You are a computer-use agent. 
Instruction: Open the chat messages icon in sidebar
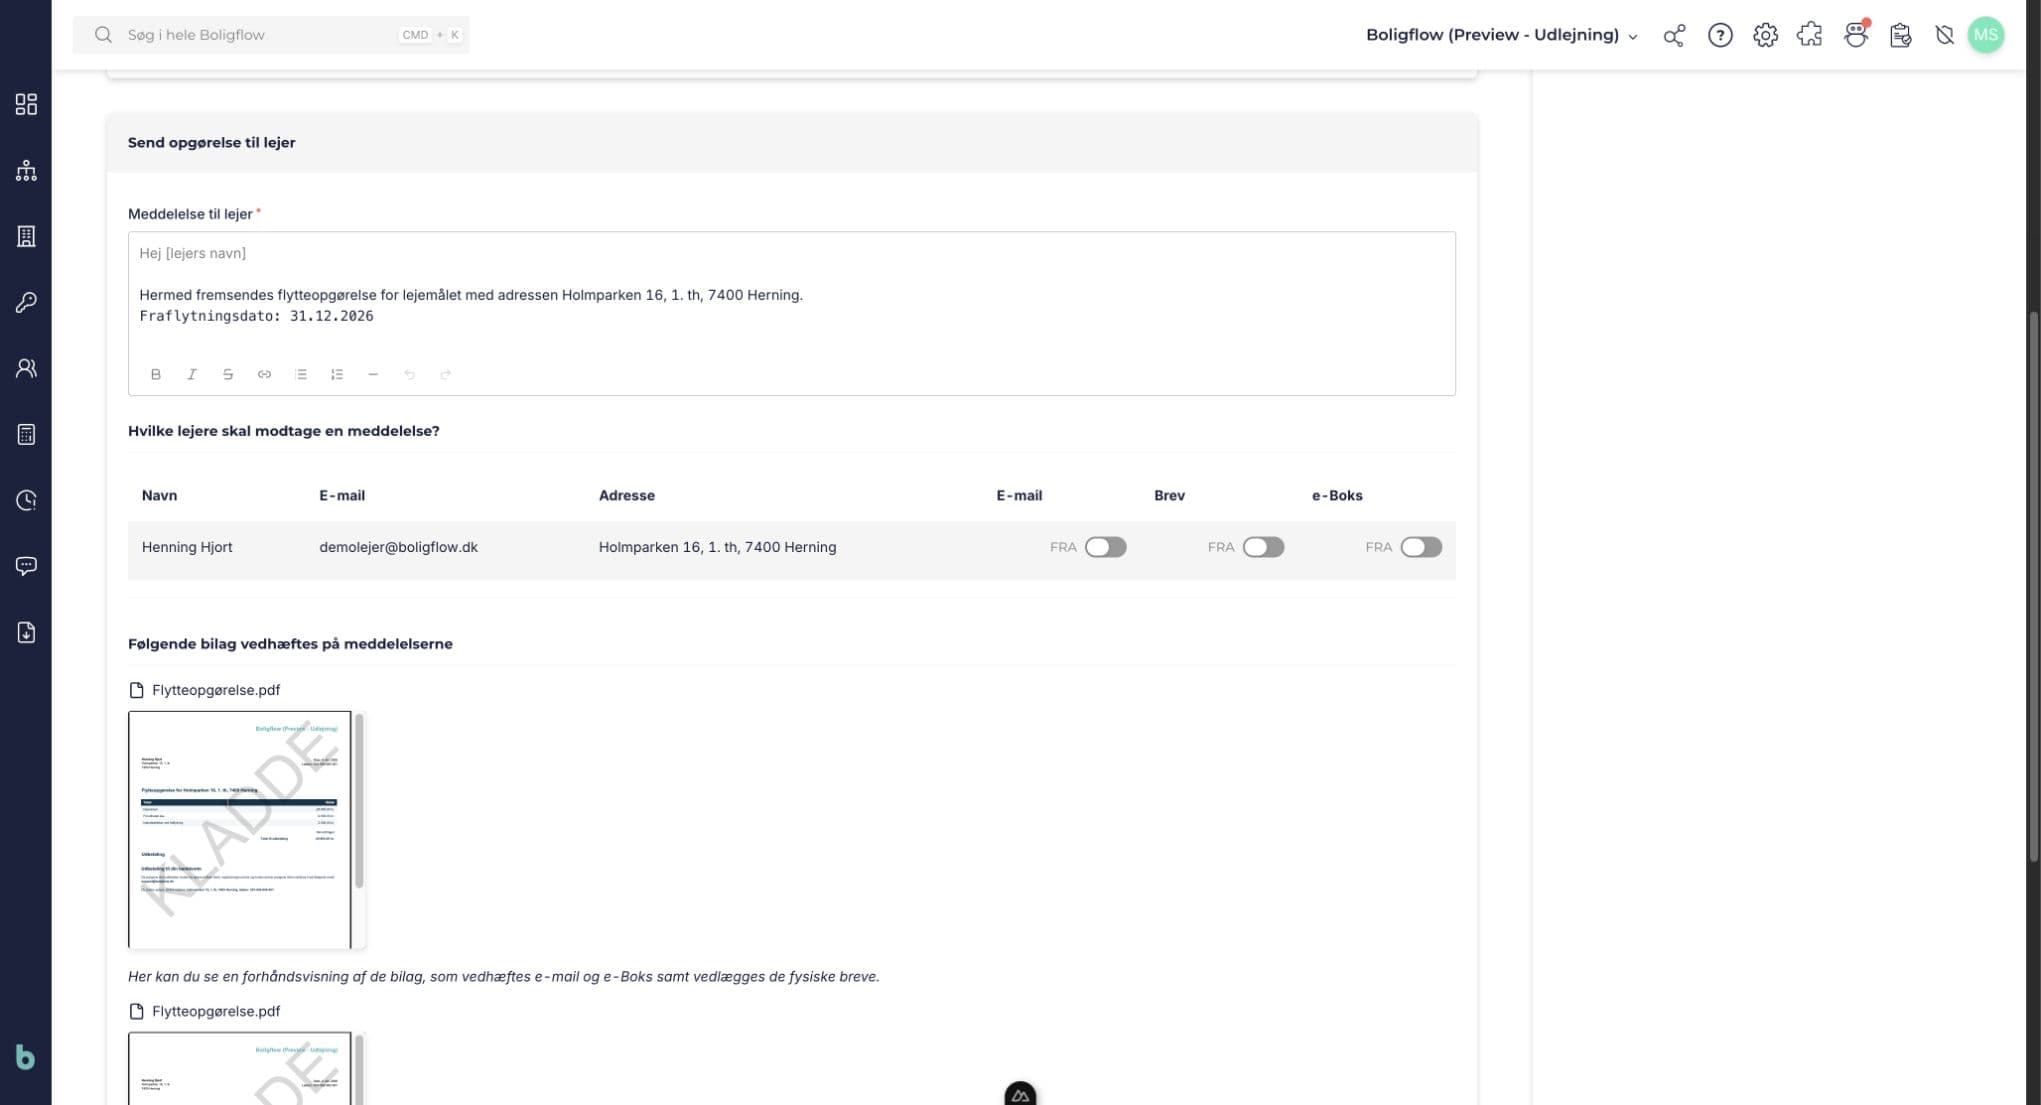point(26,566)
